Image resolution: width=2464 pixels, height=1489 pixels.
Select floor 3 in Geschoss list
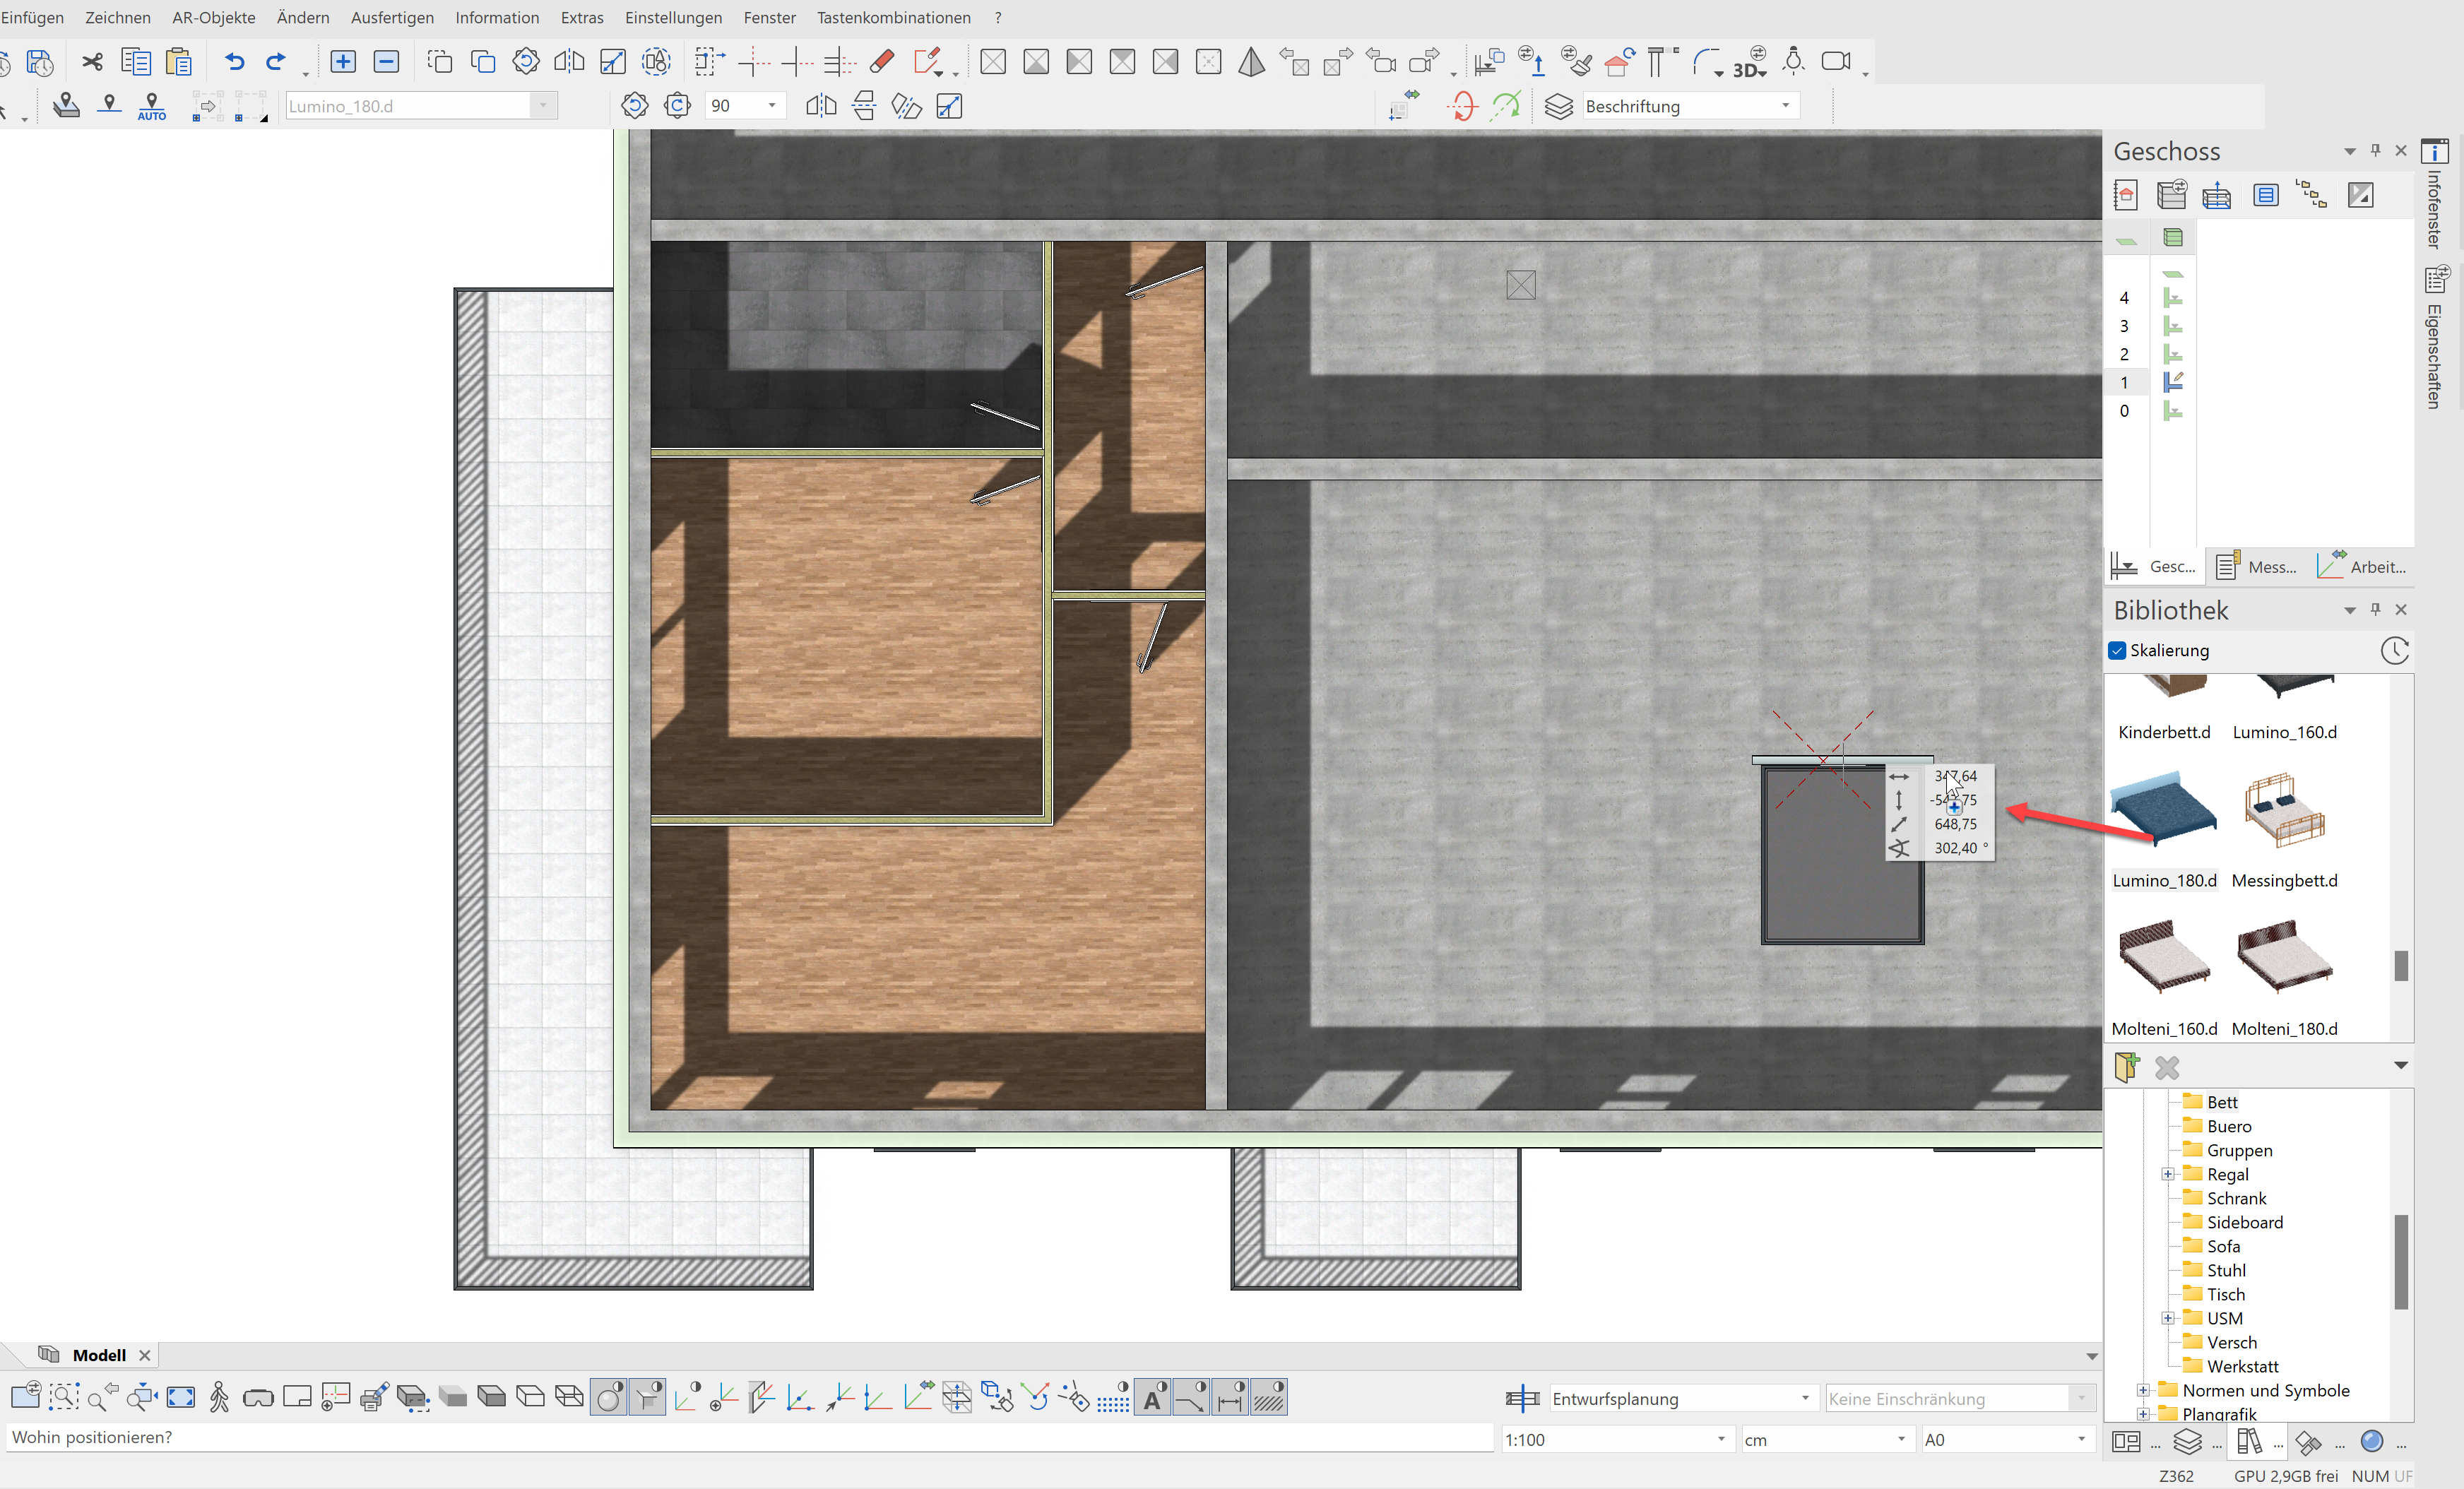click(x=2124, y=326)
